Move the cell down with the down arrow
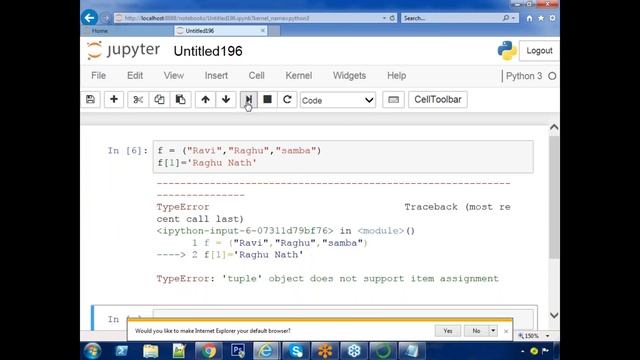 click(226, 100)
